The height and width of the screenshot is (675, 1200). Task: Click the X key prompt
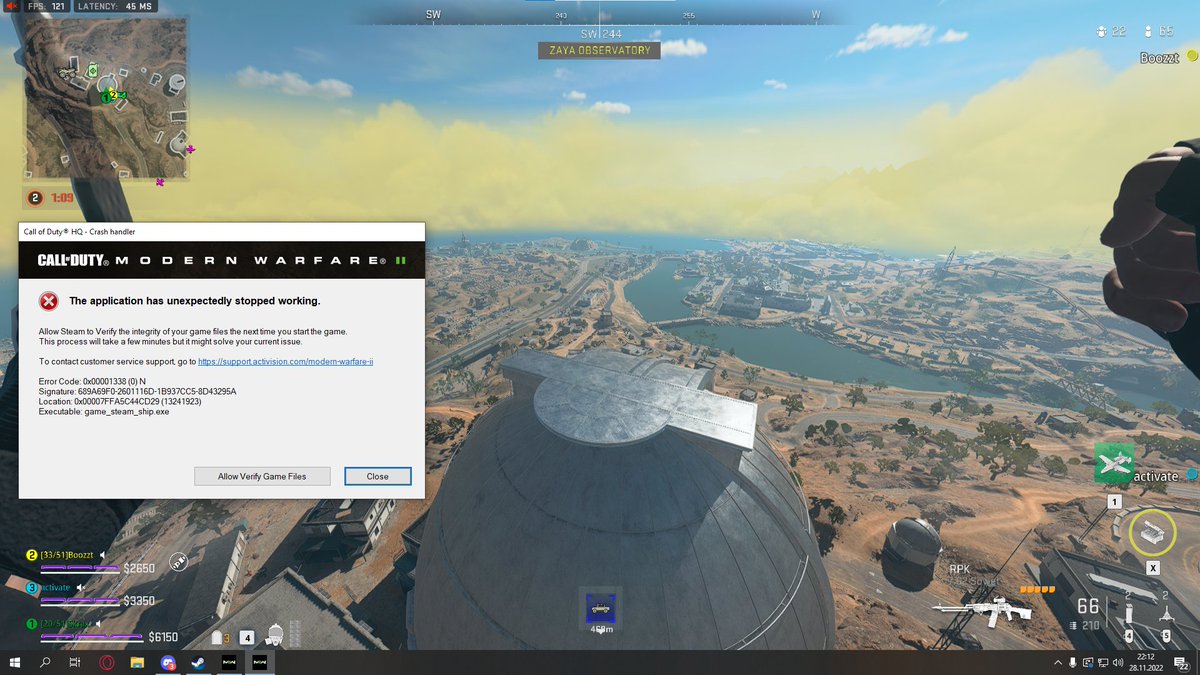pyautogui.click(x=1153, y=567)
